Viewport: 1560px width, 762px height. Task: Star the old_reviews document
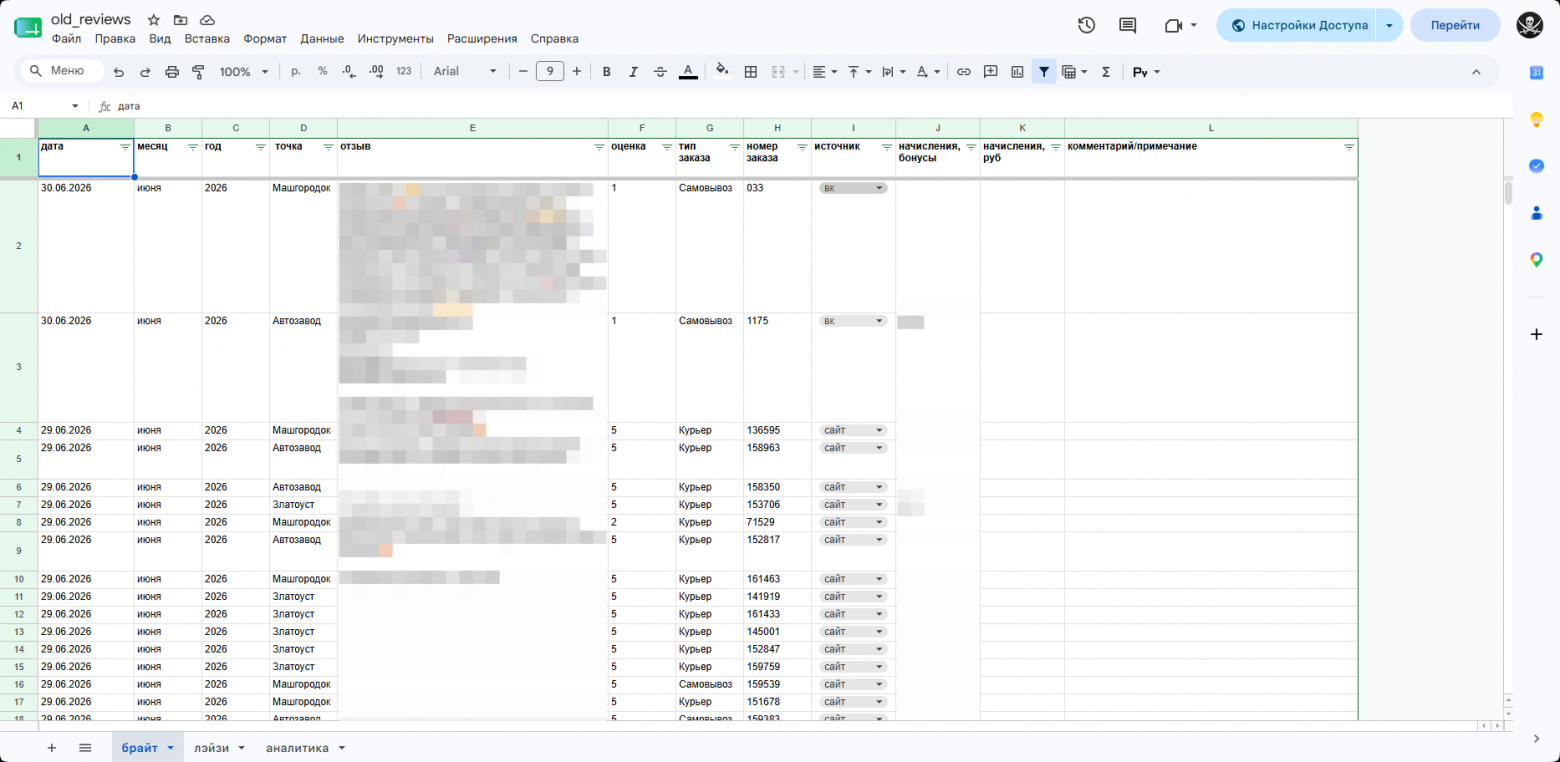153,20
